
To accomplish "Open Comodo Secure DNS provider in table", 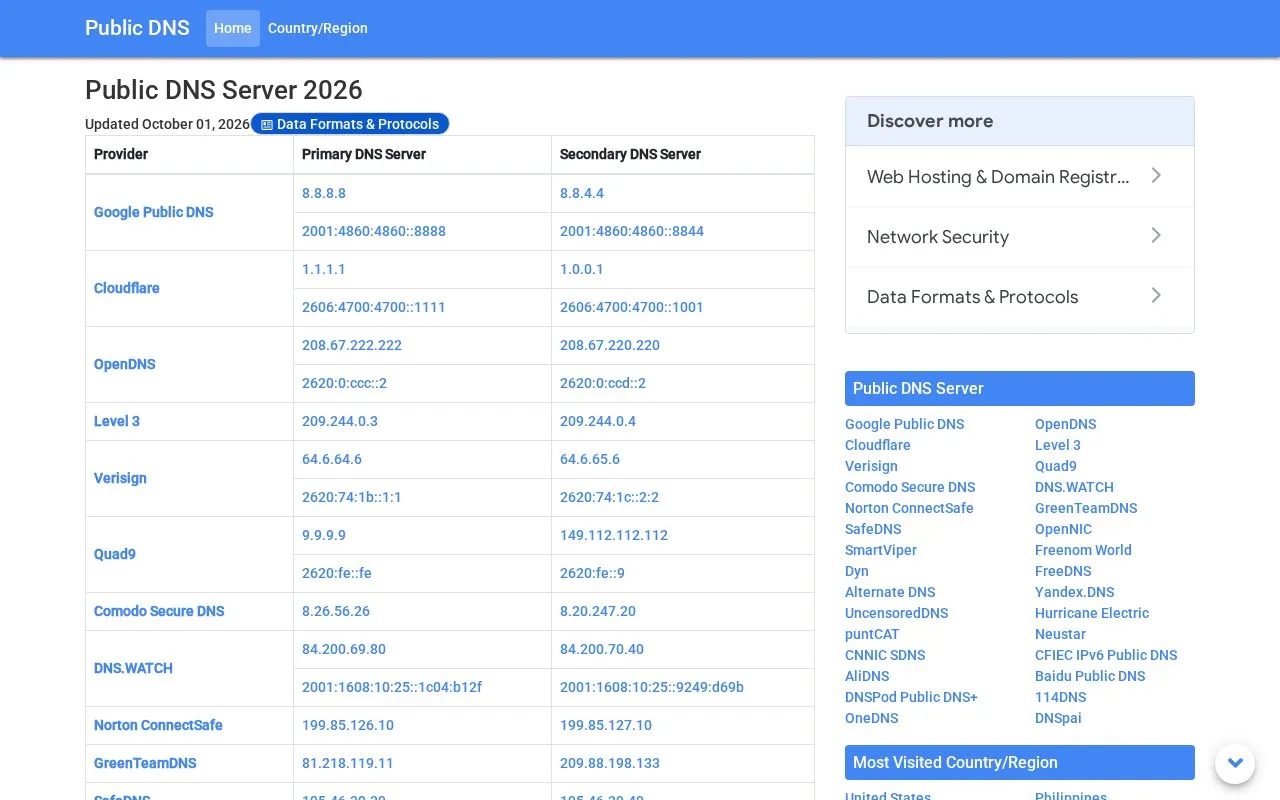I will [159, 611].
